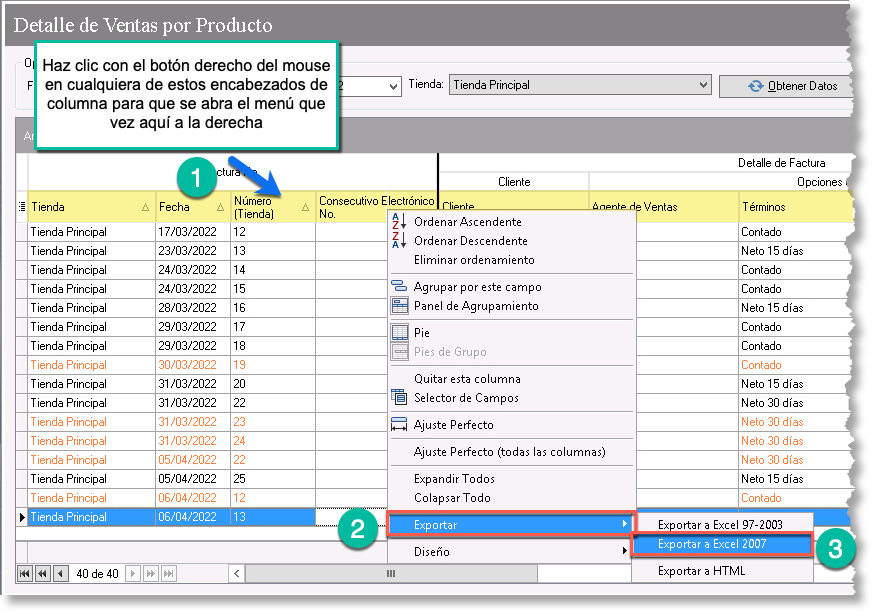The height and width of the screenshot is (611, 872).
Task: Click invoice number 20 cell
Action: click(x=273, y=384)
